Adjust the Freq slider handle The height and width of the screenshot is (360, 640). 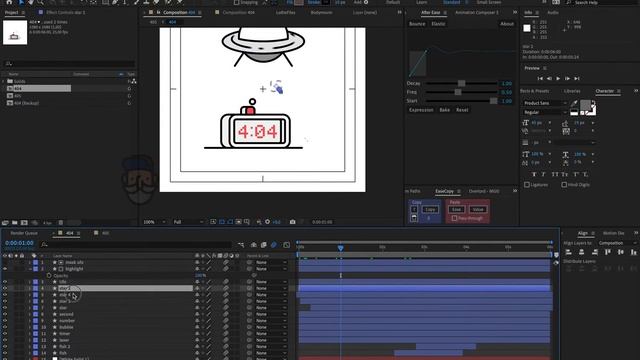tap(458, 92)
